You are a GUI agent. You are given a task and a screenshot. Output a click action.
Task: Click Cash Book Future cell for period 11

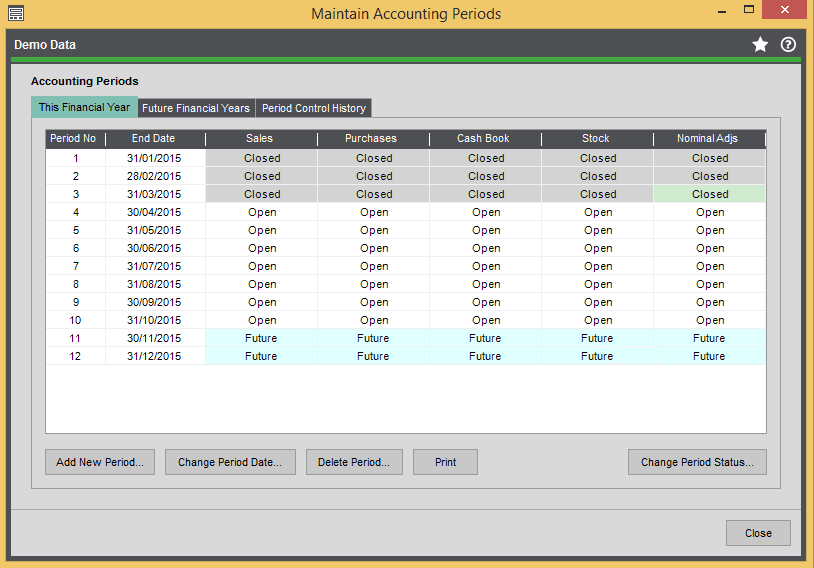click(x=486, y=339)
